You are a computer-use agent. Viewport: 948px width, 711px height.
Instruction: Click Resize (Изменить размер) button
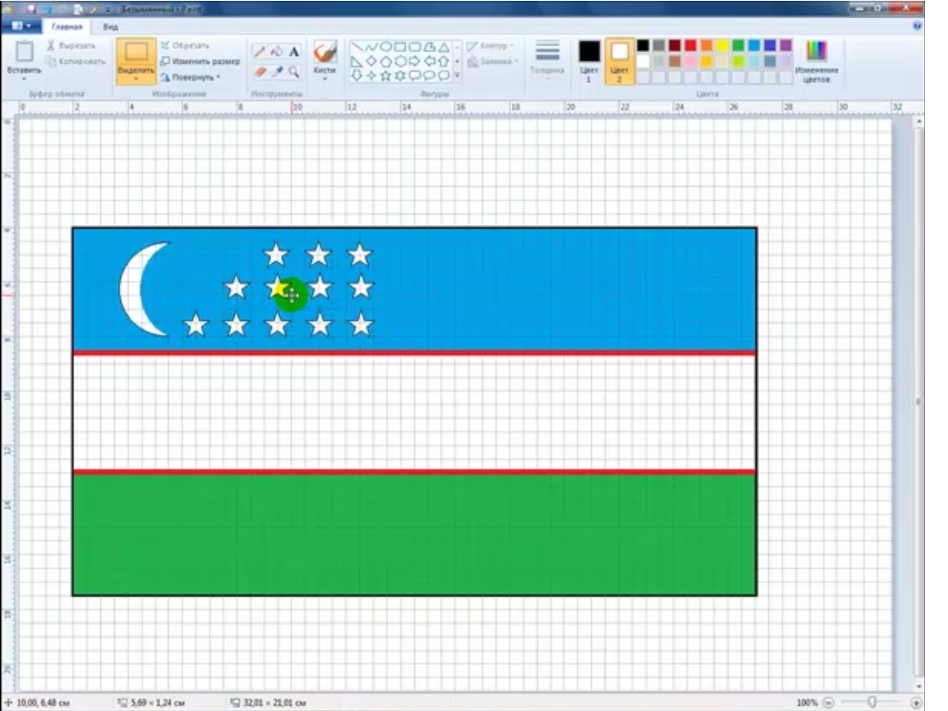(x=200, y=61)
